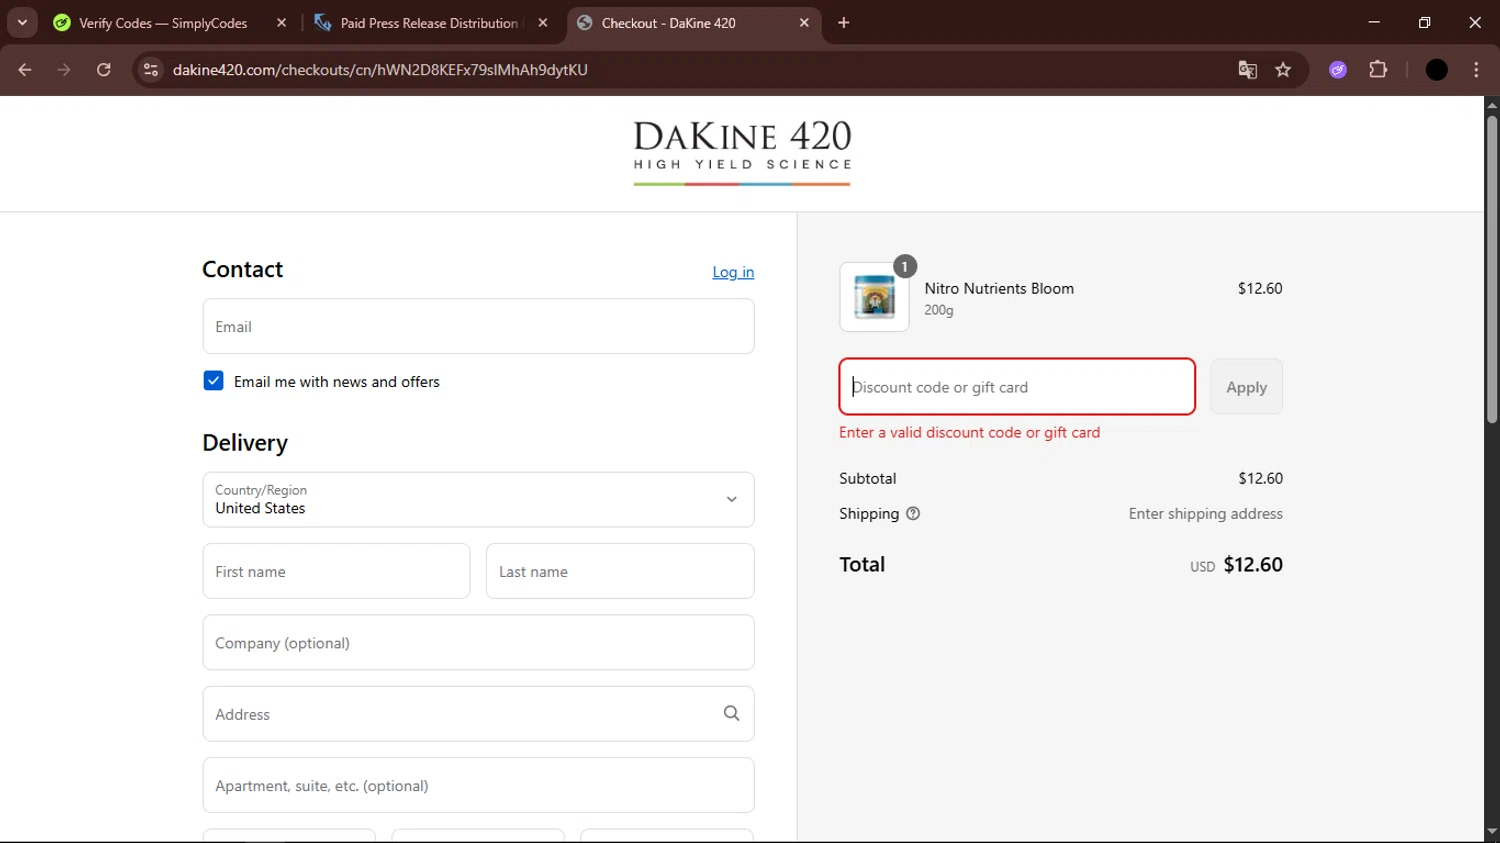
Task: Minimize the browser window
Action: coord(1374,22)
